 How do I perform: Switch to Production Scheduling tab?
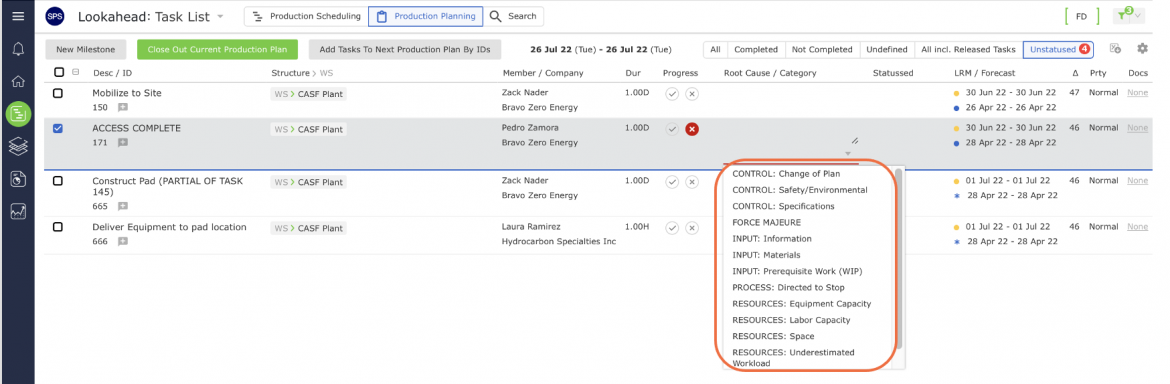[x=307, y=16]
